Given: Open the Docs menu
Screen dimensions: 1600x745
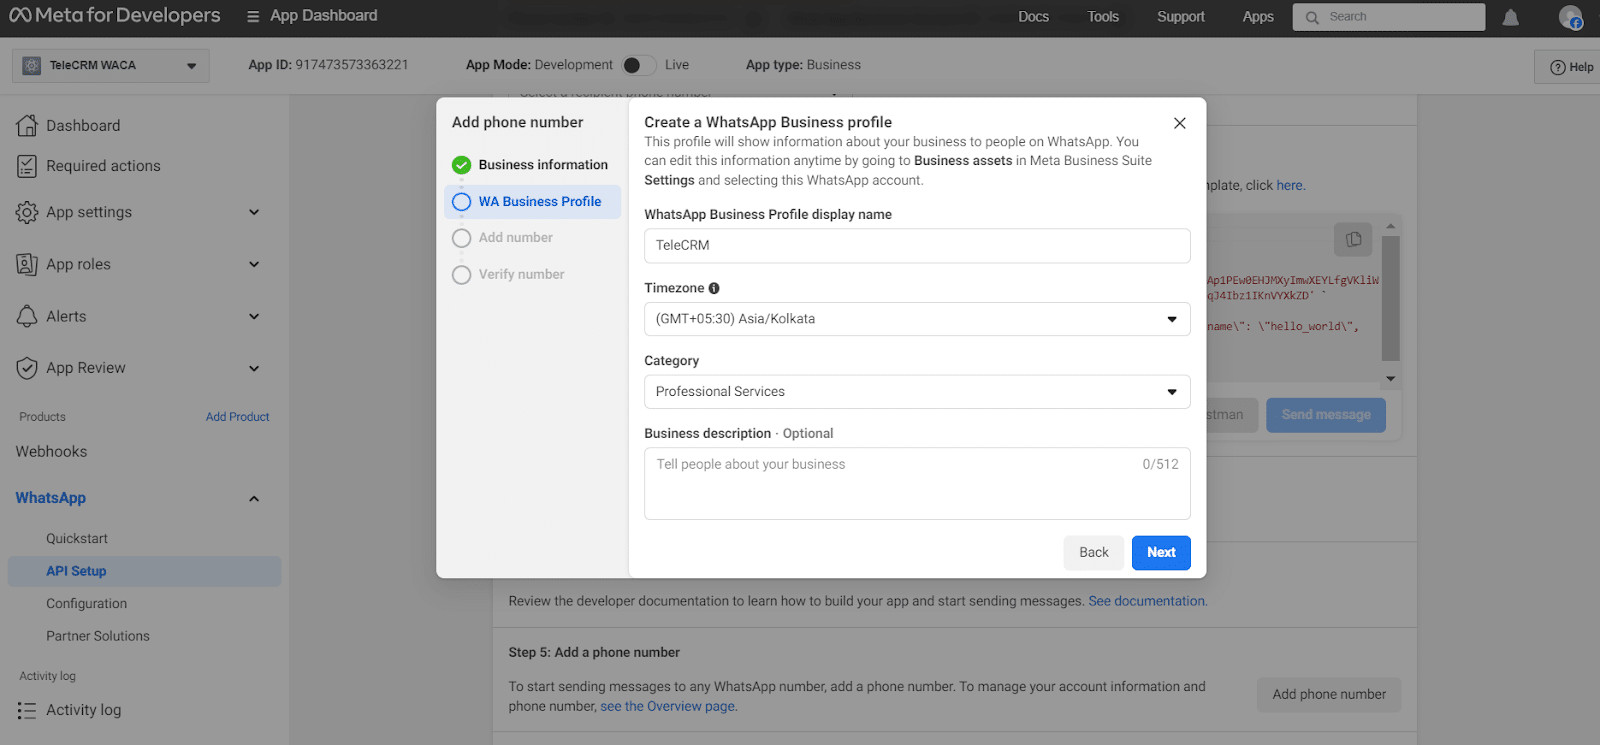Looking at the screenshot, I should pos(1033,17).
